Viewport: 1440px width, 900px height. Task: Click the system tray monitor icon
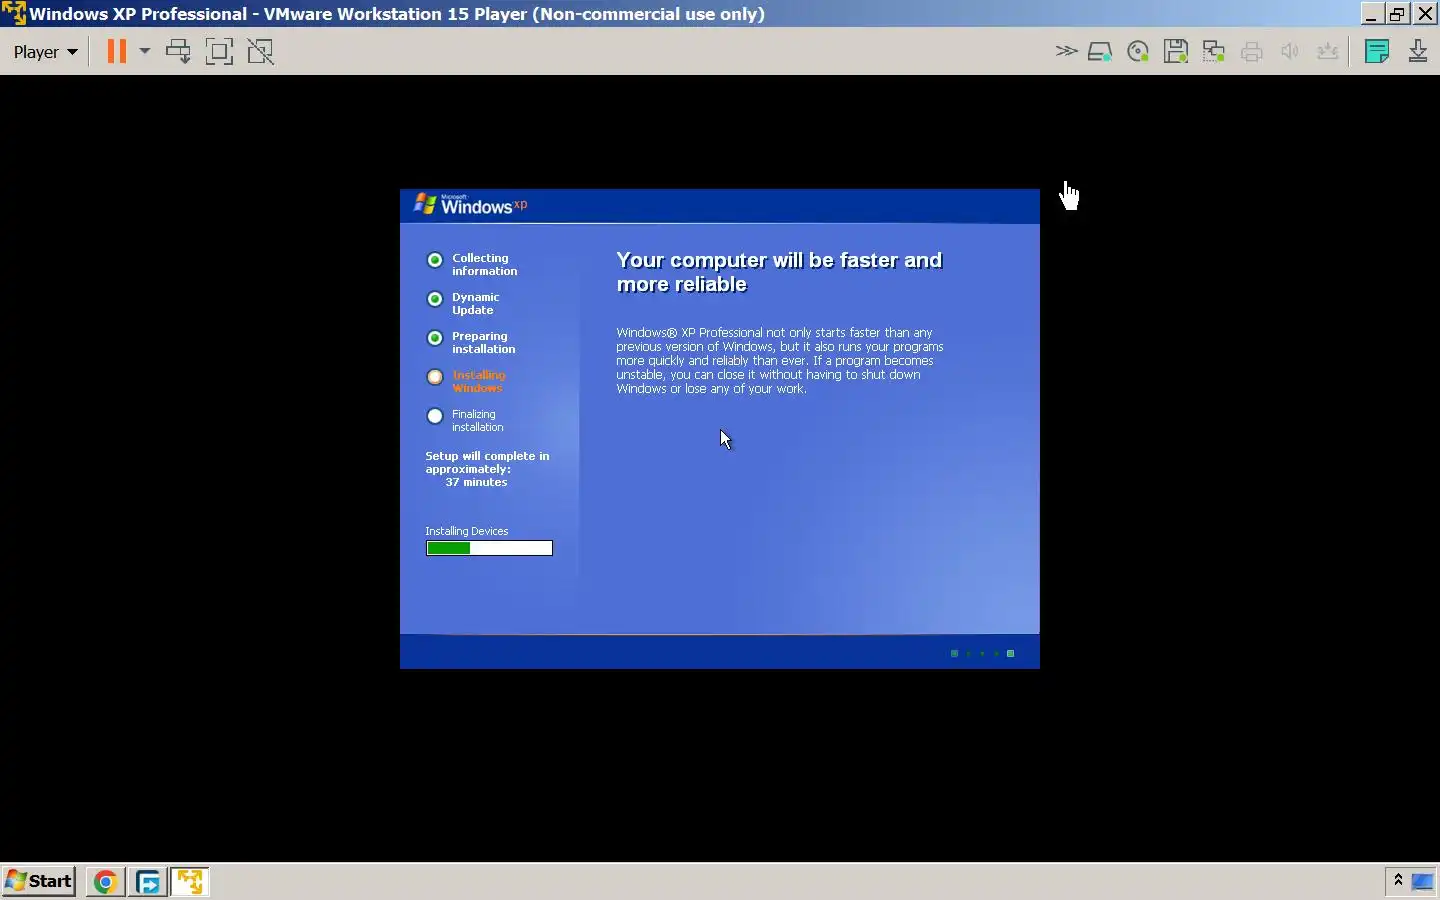(1422, 881)
